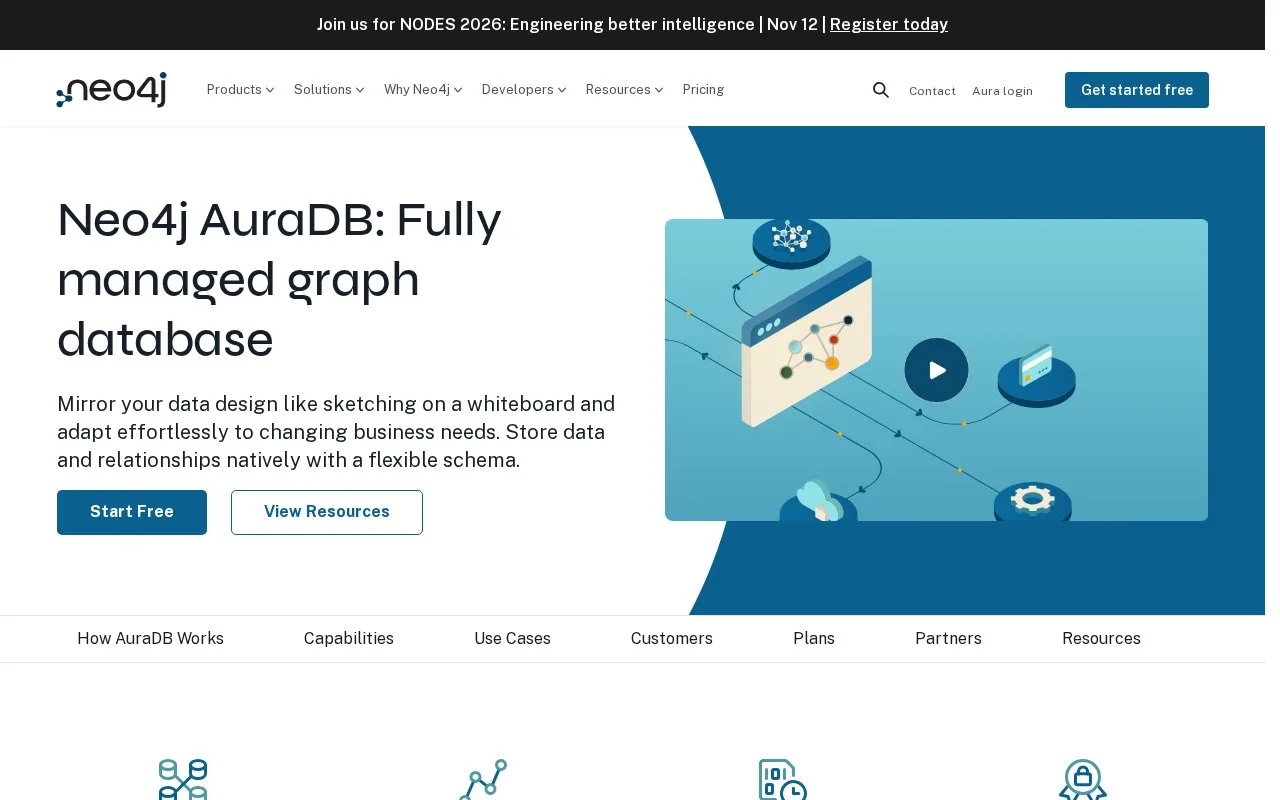Click the security lock badge icon
1280x800 pixels.
1083,780
